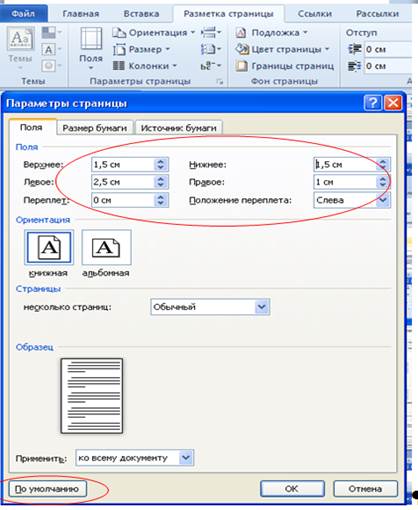Open the Подложка watermark dropdown
Viewport: 418px width, 510px height.
[x=272, y=33]
